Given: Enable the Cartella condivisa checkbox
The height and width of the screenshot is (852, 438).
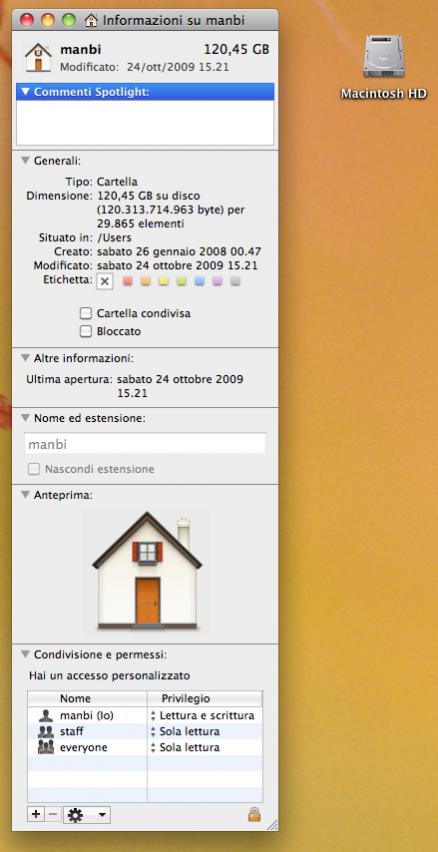Looking at the screenshot, I should click(86, 314).
